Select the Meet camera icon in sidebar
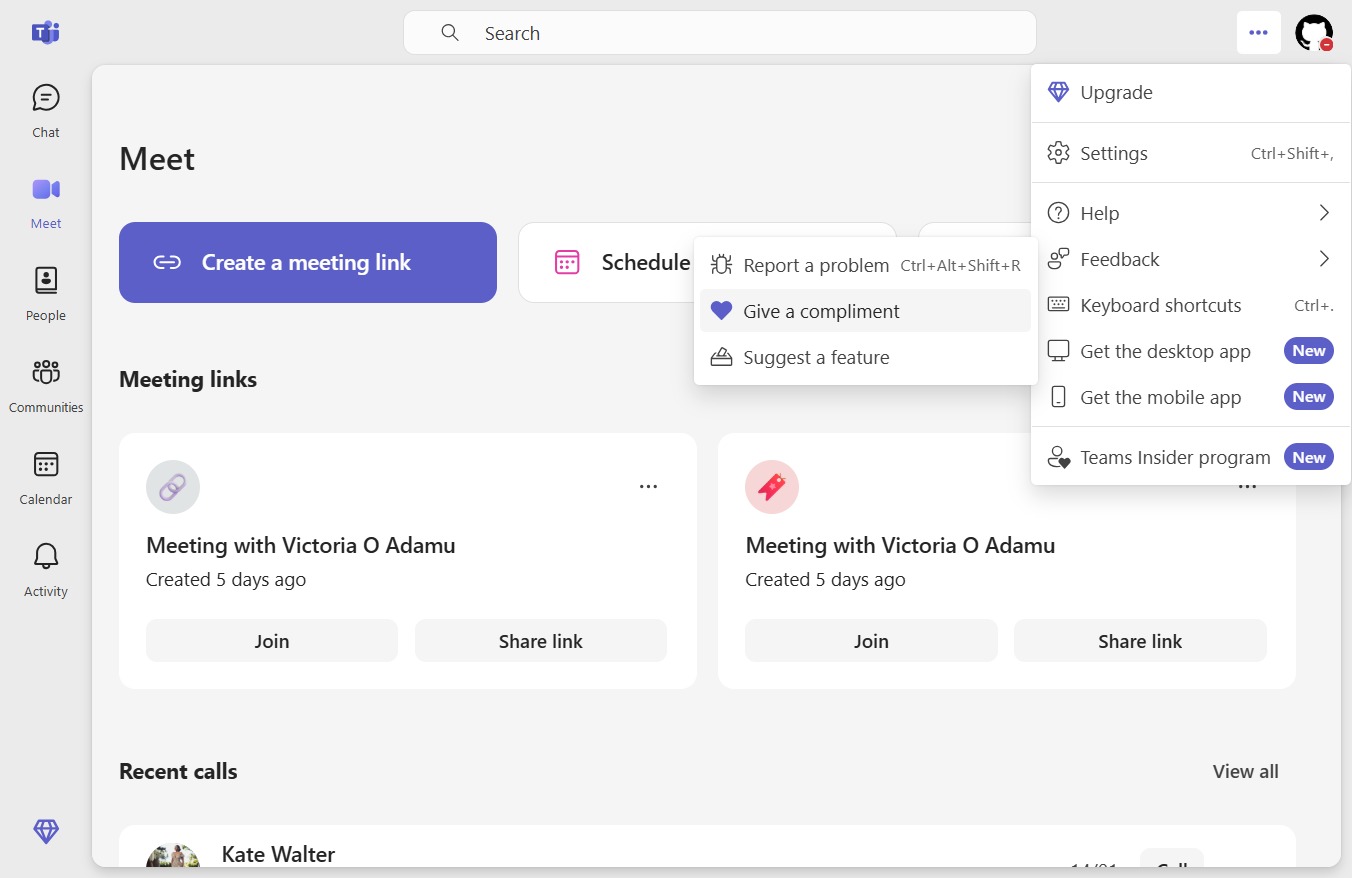1352x878 pixels. [x=46, y=189]
